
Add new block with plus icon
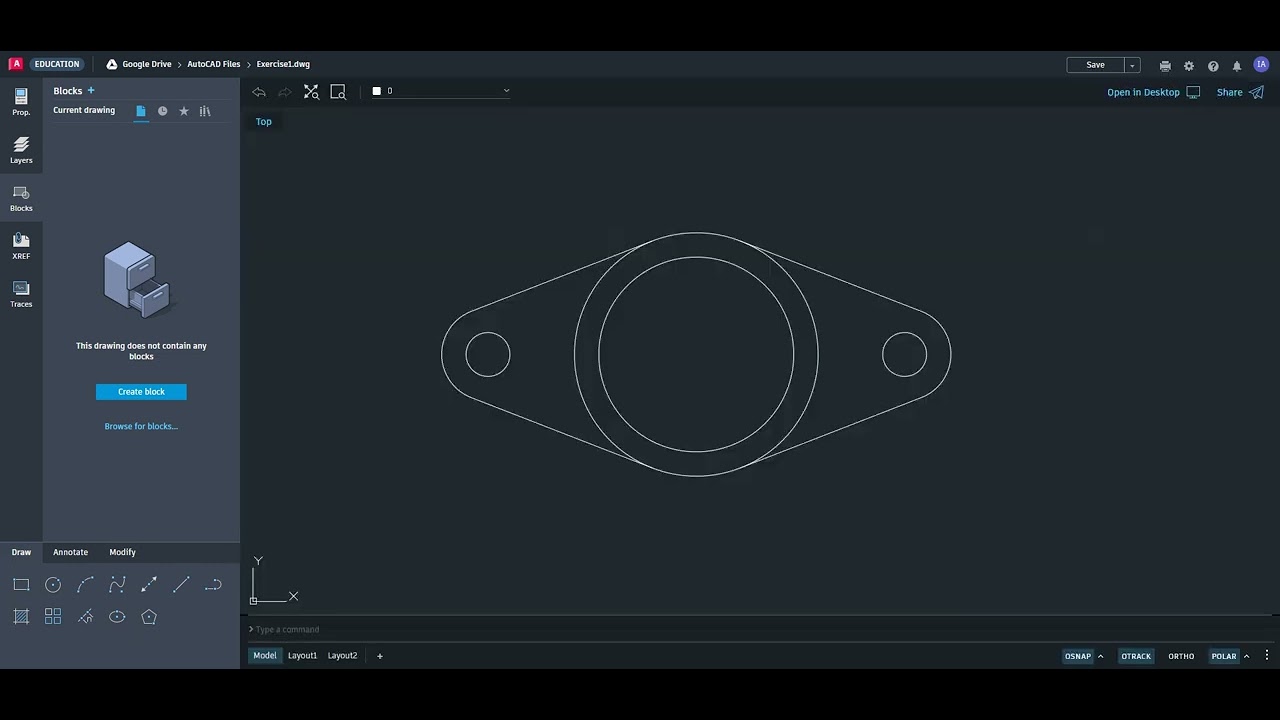(x=91, y=90)
